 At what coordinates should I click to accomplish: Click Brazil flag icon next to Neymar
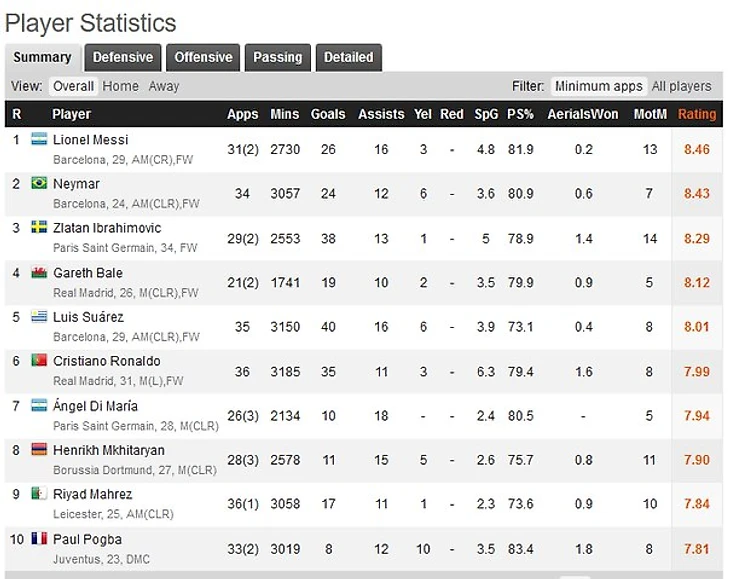[40, 183]
